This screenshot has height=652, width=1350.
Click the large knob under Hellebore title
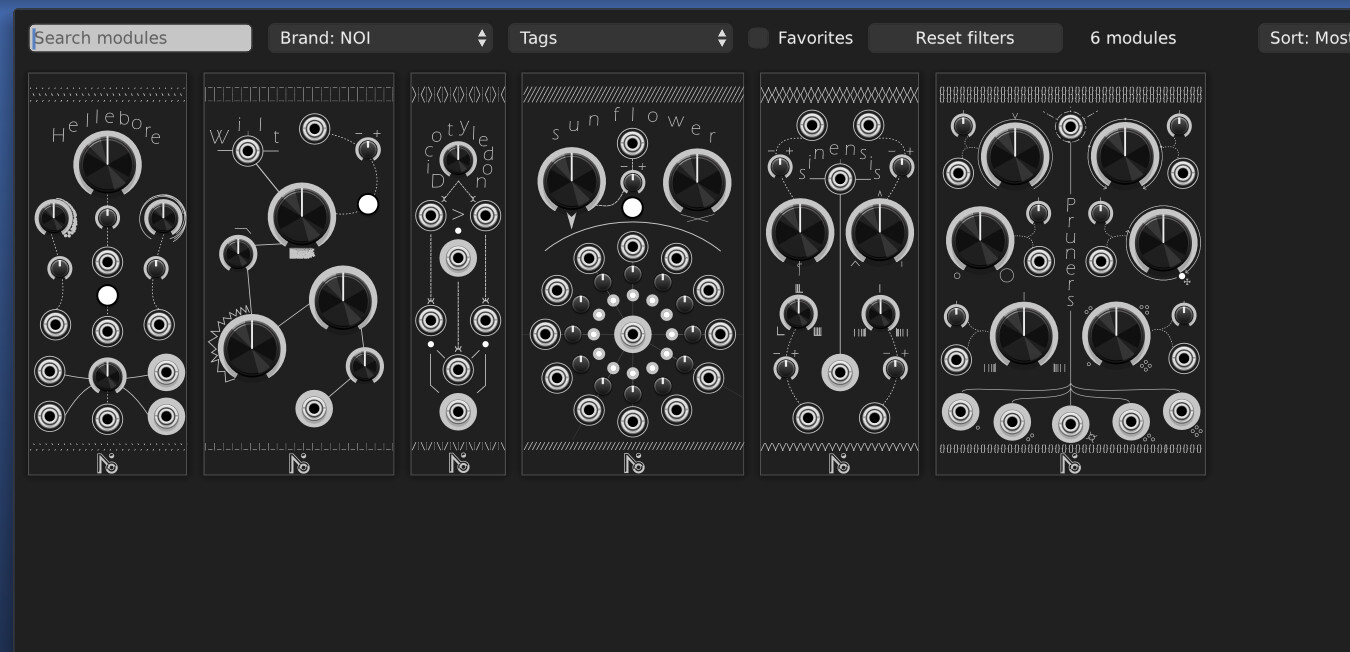click(x=107, y=163)
